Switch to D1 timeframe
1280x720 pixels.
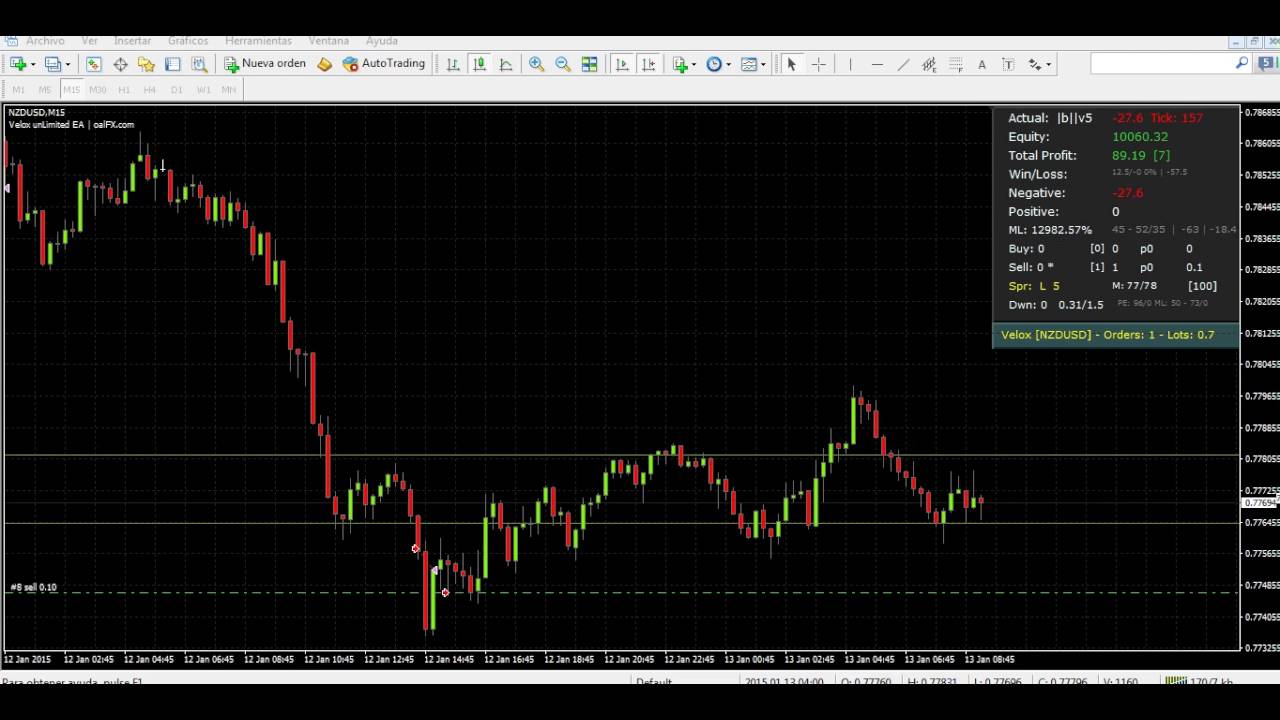pos(176,89)
